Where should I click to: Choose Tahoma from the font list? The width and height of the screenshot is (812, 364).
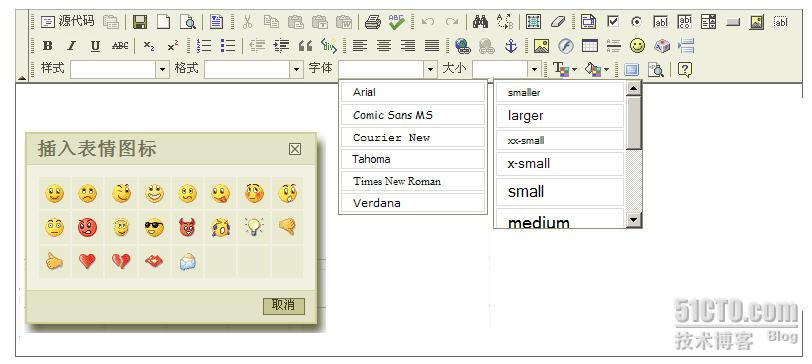tap(413, 159)
